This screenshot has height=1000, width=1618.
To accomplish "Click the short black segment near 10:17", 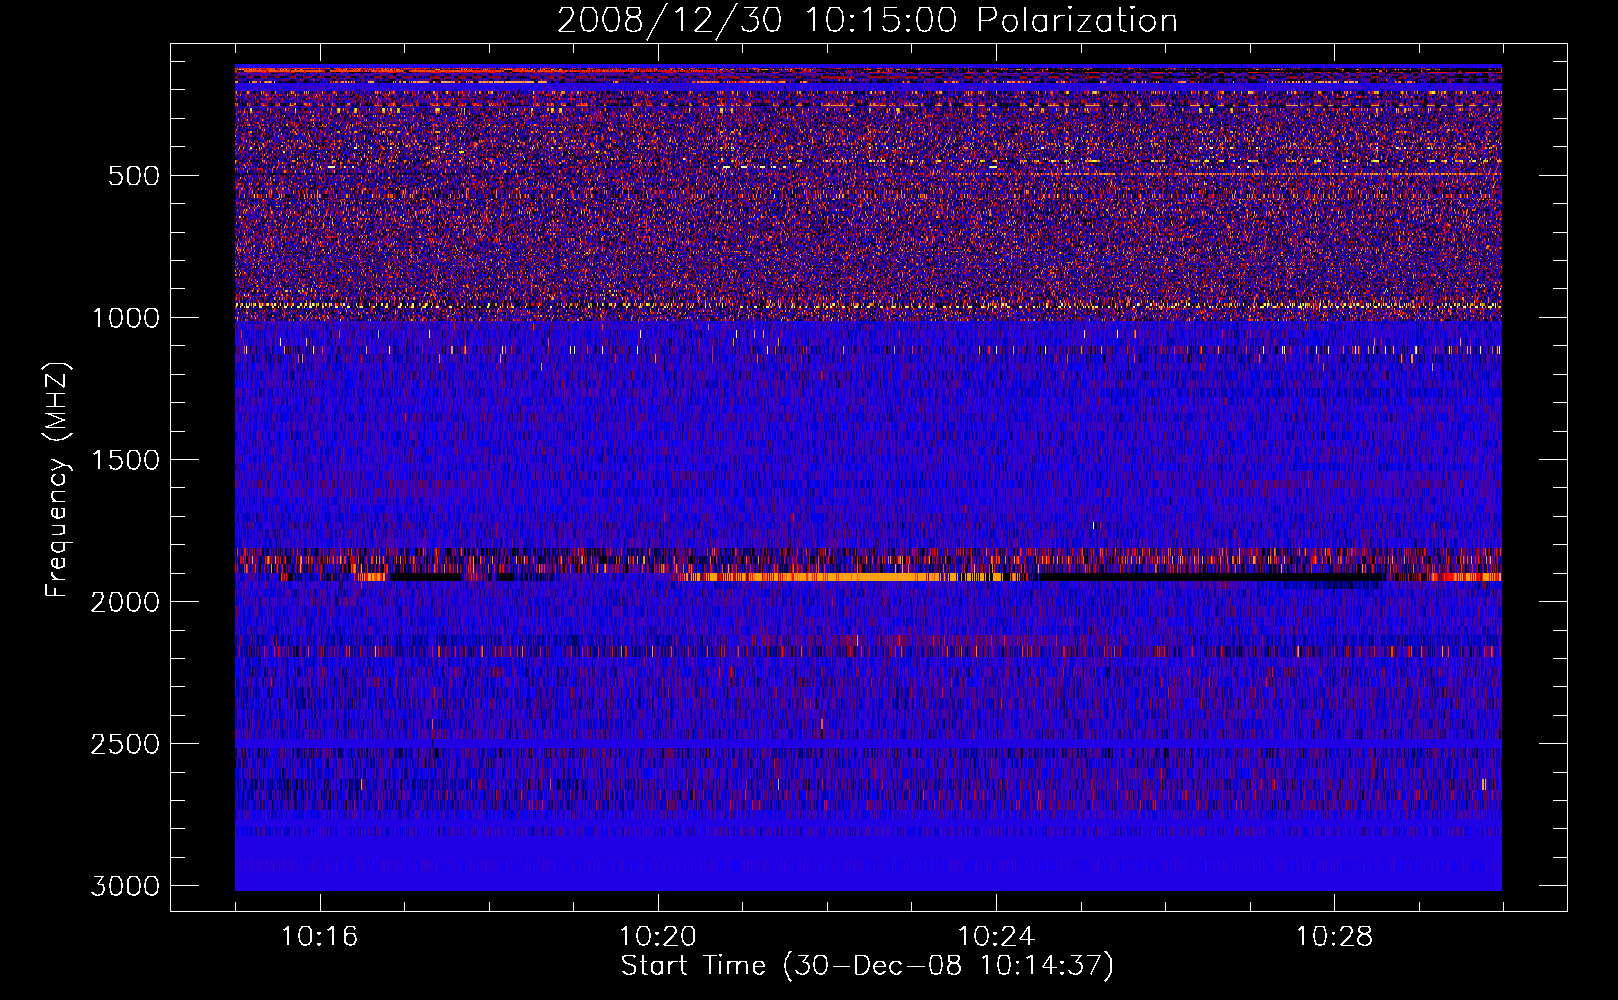I will coord(425,578).
